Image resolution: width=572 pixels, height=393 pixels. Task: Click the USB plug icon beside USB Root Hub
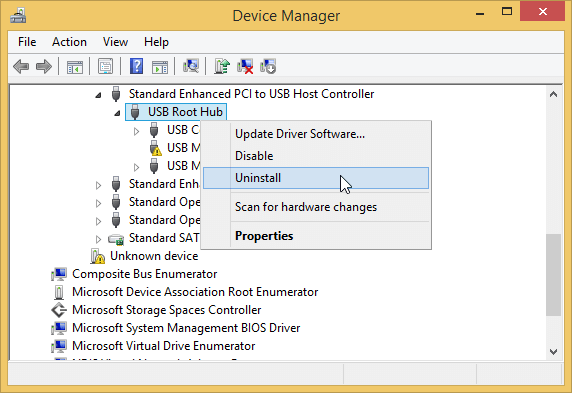(x=135, y=112)
